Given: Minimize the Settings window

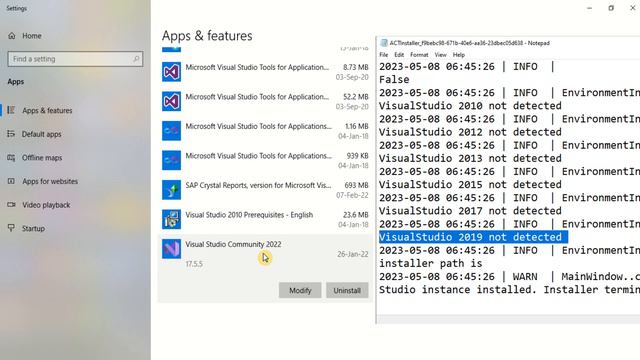Looking at the screenshot, I should click(589, 8).
